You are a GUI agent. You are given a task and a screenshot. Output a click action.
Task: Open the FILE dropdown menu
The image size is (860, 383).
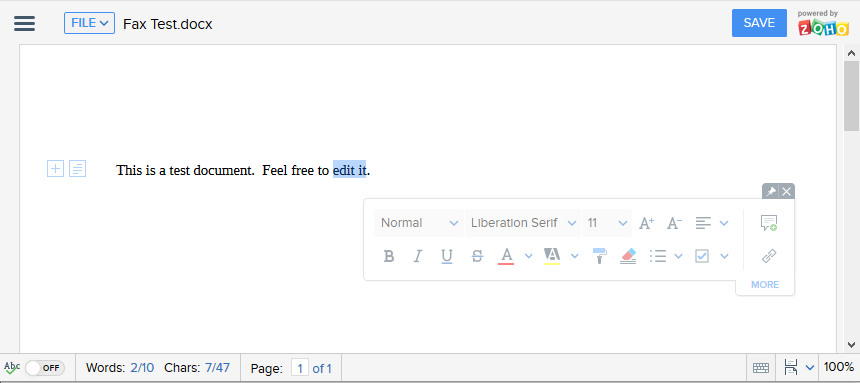point(89,23)
